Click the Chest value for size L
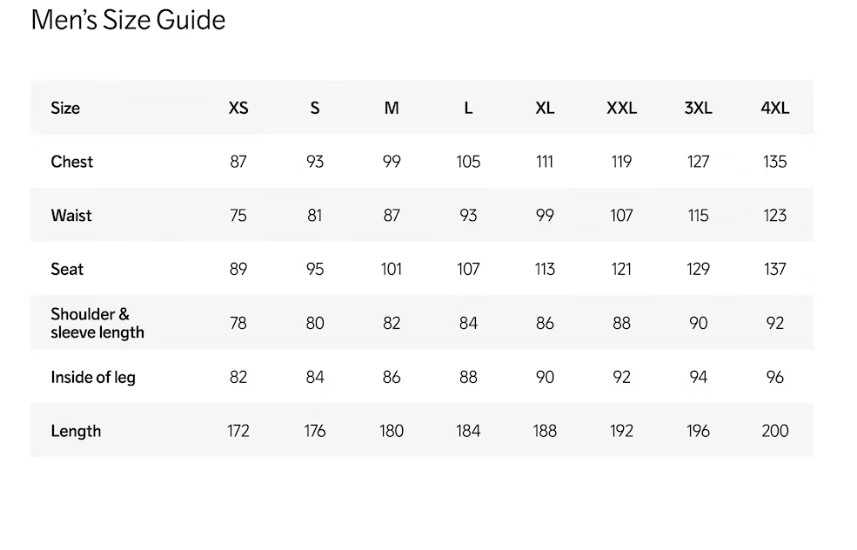The image size is (857, 550). point(468,162)
